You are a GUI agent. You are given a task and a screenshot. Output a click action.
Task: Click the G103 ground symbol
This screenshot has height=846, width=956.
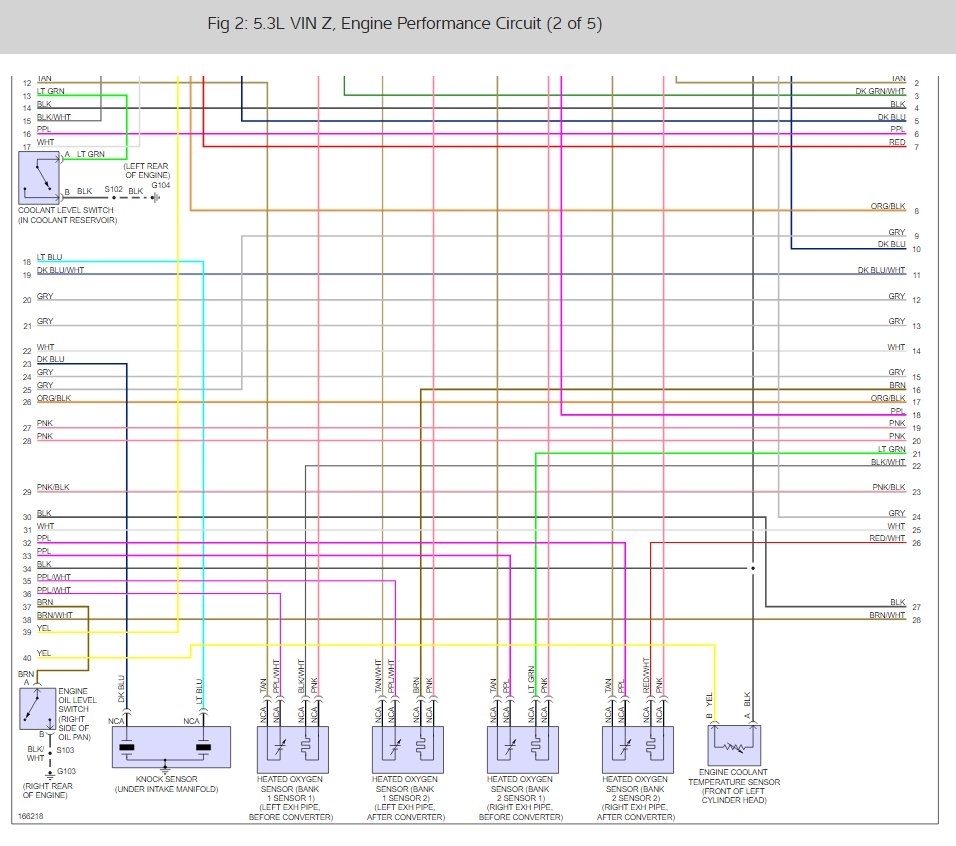(51, 776)
